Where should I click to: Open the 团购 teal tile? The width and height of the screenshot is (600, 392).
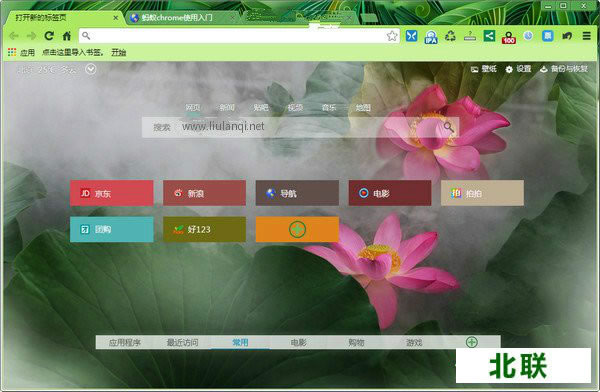point(112,229)
